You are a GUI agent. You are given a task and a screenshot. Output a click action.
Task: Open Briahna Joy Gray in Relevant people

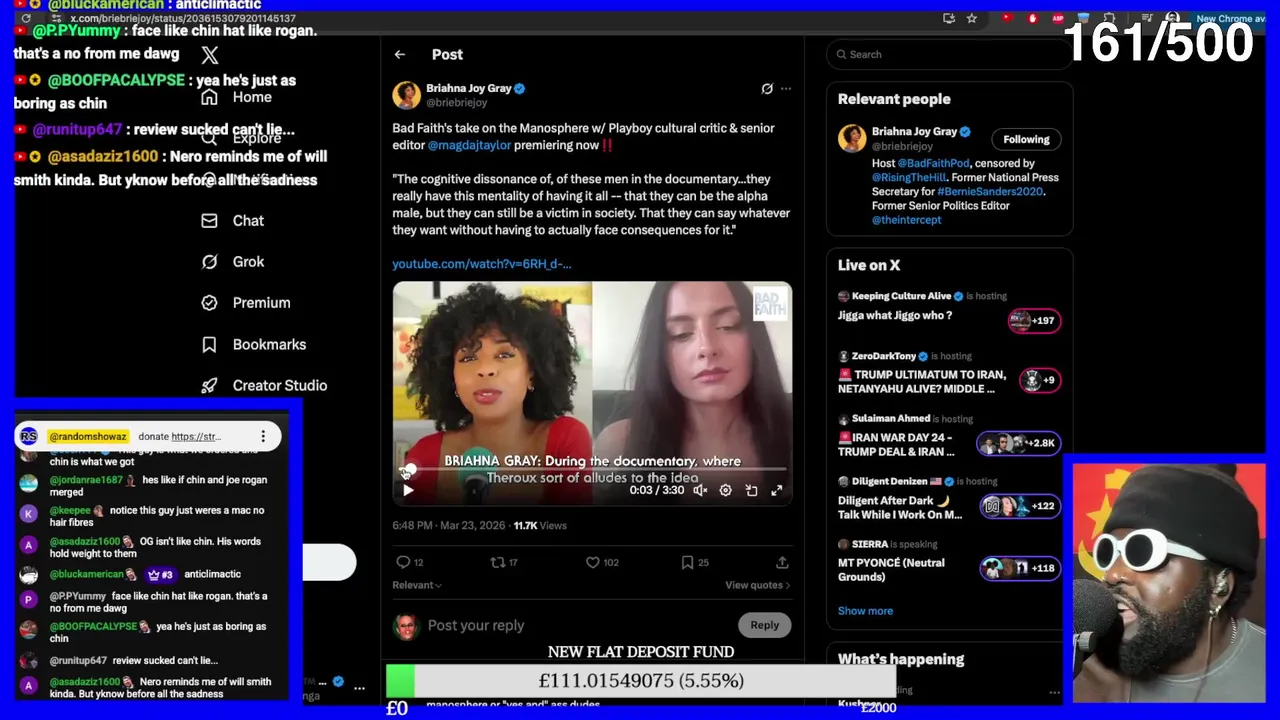(x=914, y=132)
